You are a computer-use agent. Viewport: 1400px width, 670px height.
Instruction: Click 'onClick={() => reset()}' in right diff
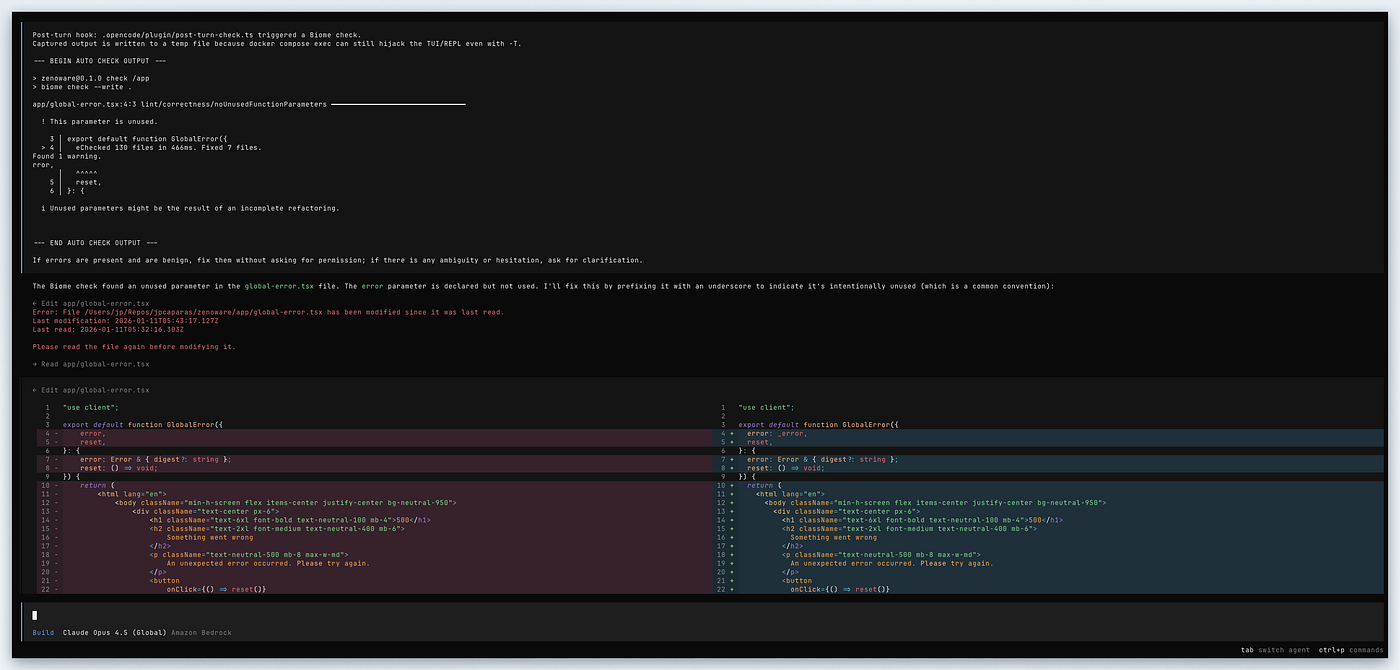(839, 589)
